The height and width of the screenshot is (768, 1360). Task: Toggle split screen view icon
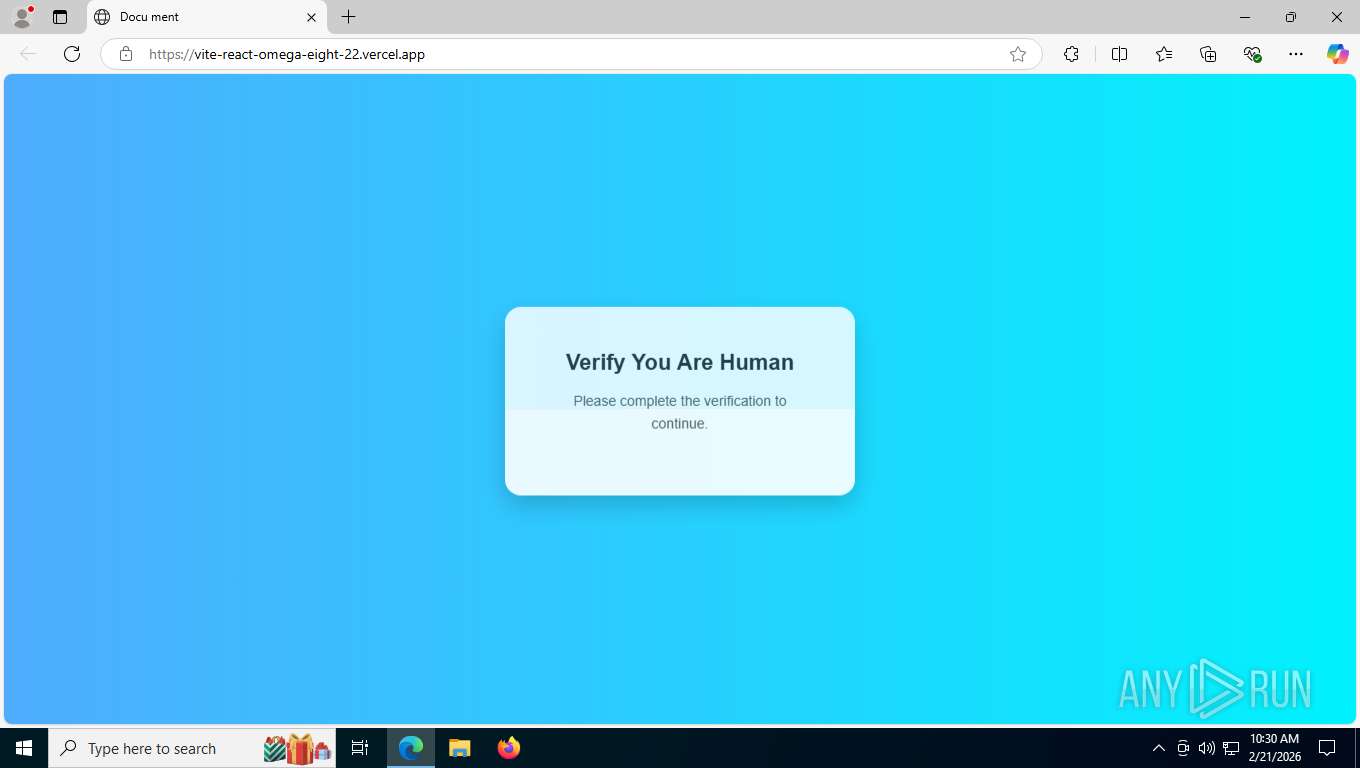pyautogui.click(x=1119, y=54)
